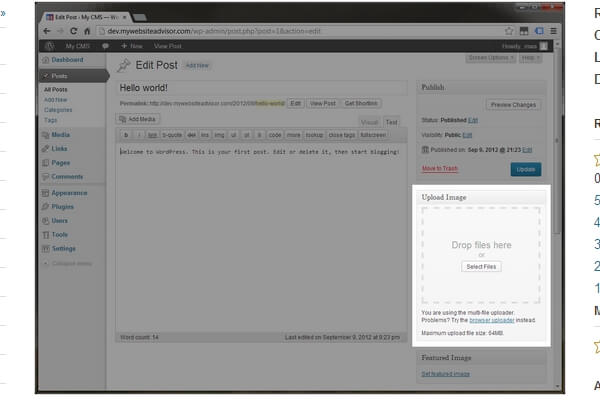Open the + New admin bar menu
Image resolution: width=600 pixels, height=400 pixels.
click(132, 46)
